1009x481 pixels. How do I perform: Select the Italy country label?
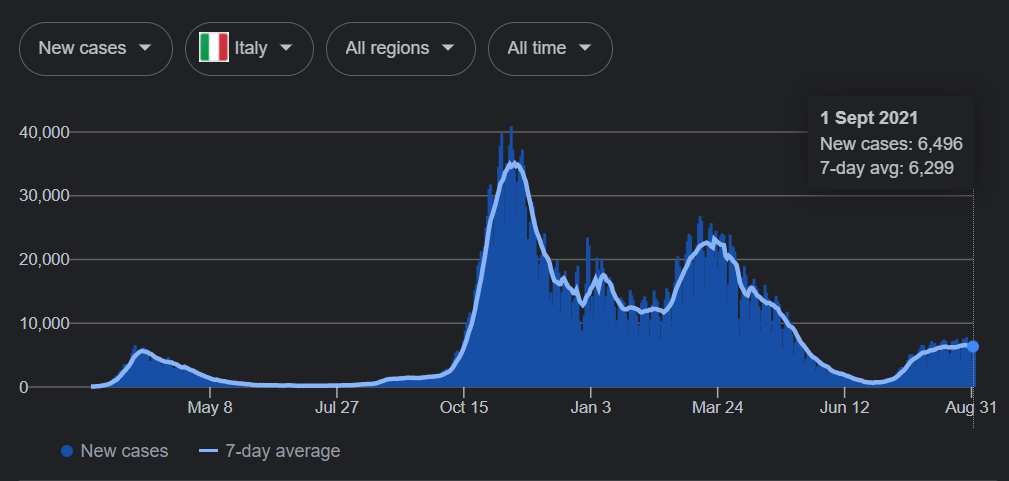[250, 48]
